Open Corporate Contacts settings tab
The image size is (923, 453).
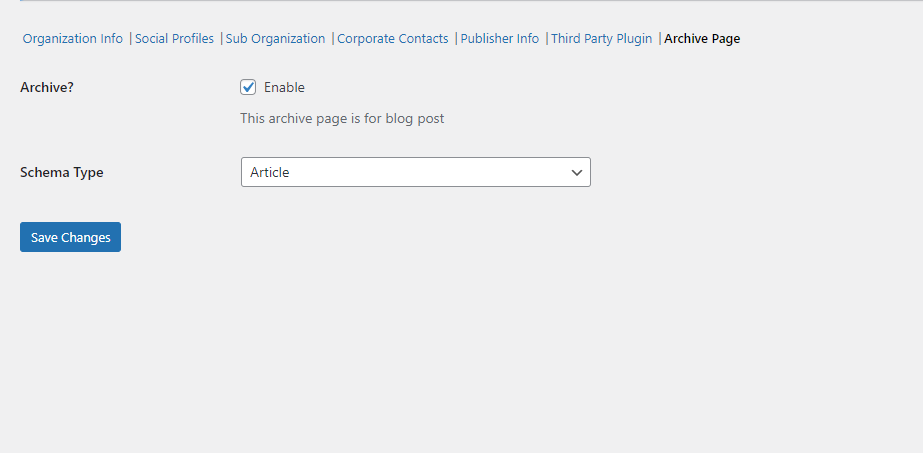coord(392,39)
